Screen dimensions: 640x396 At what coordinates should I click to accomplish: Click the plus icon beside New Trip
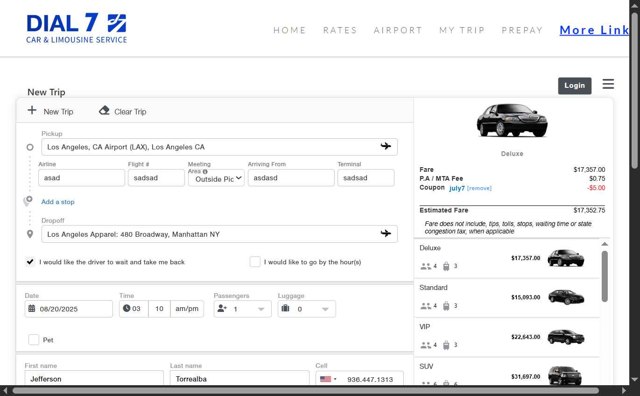pos(32,110)
